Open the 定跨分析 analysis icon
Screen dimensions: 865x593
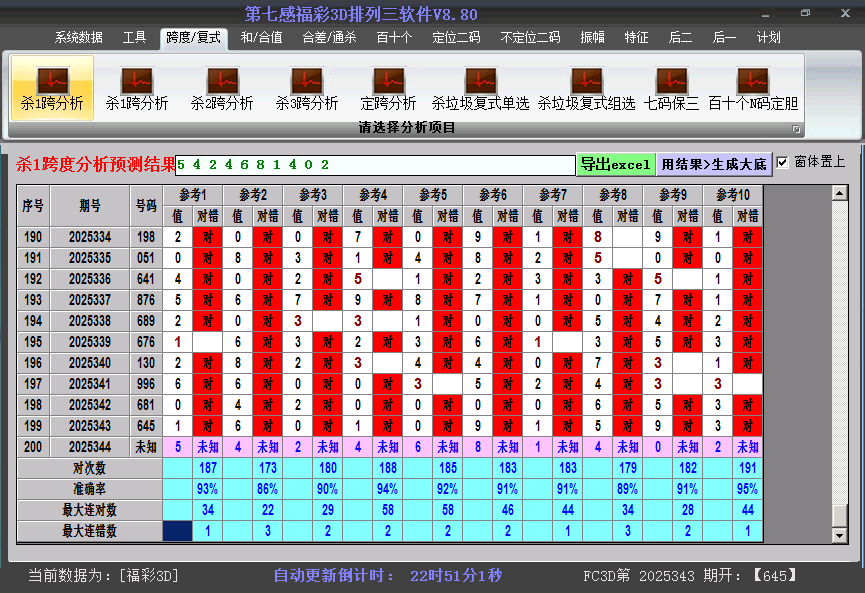click(386, 87)
